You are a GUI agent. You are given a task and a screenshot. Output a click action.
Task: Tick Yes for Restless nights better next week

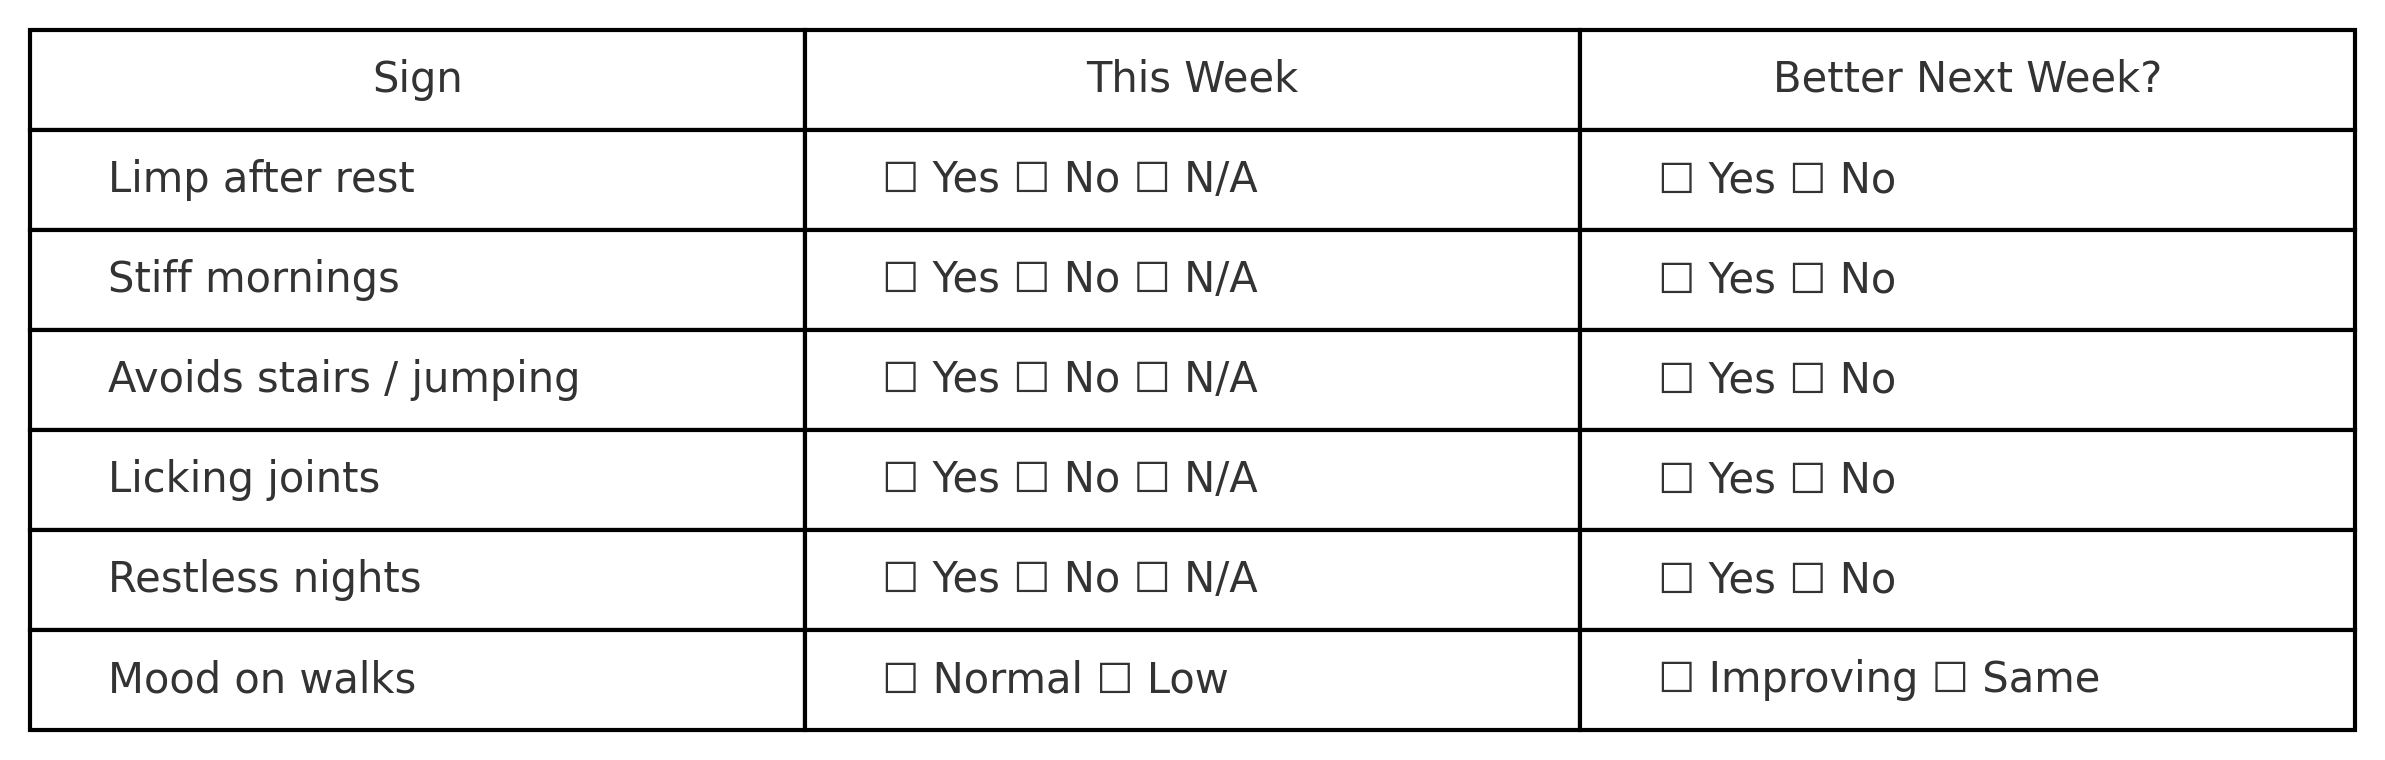pyautogui.click(x=1676, y=579)
